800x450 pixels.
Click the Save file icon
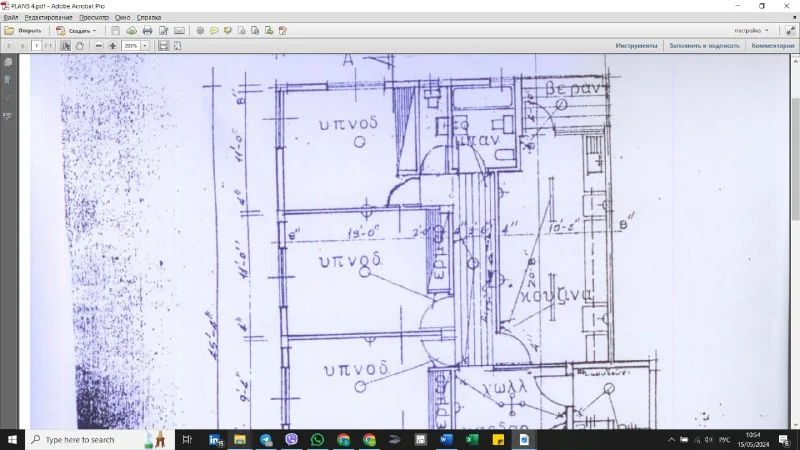pyautogui.click(x=116, y=31)
